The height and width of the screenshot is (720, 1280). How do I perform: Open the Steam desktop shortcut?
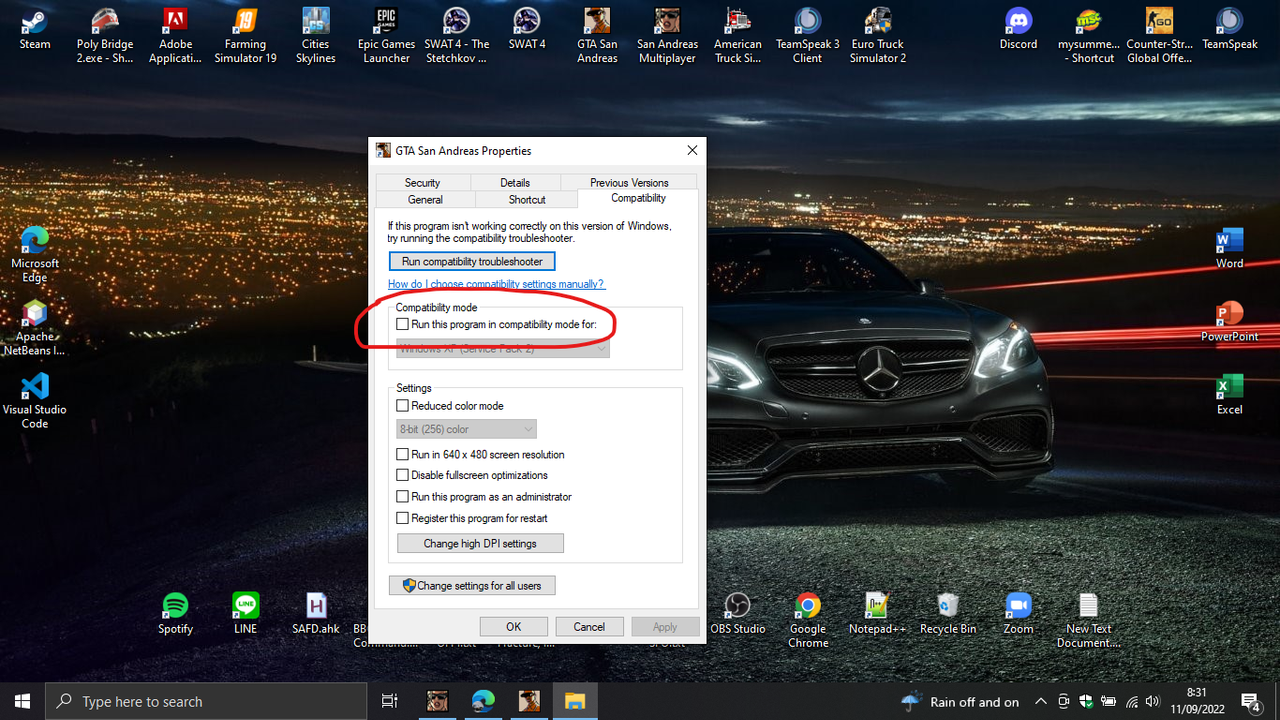tap(35, 29)
